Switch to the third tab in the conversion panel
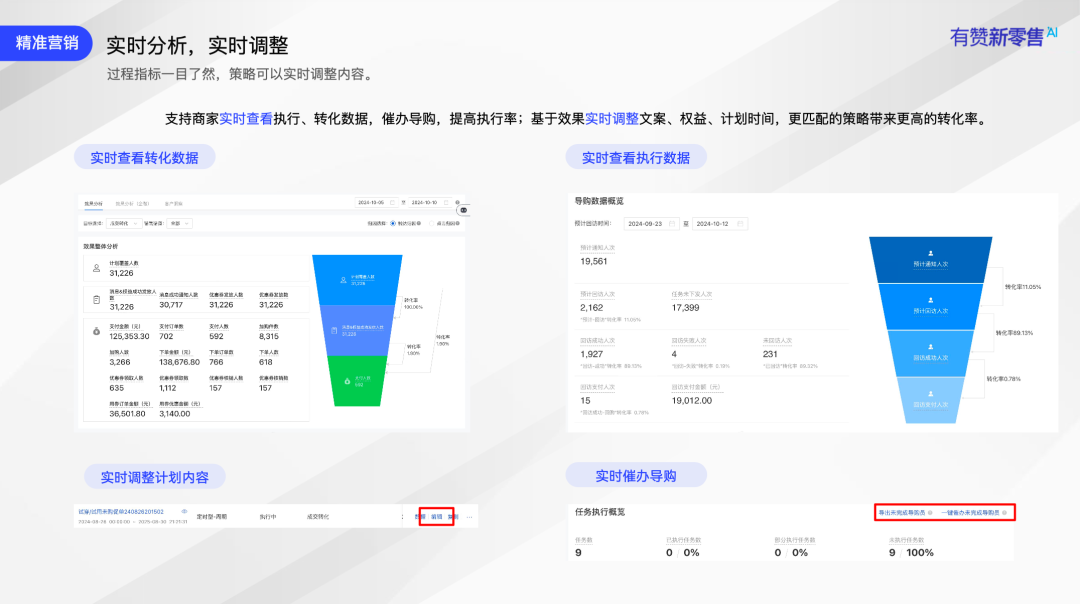 pyautogui.click(x=174, y=204)
